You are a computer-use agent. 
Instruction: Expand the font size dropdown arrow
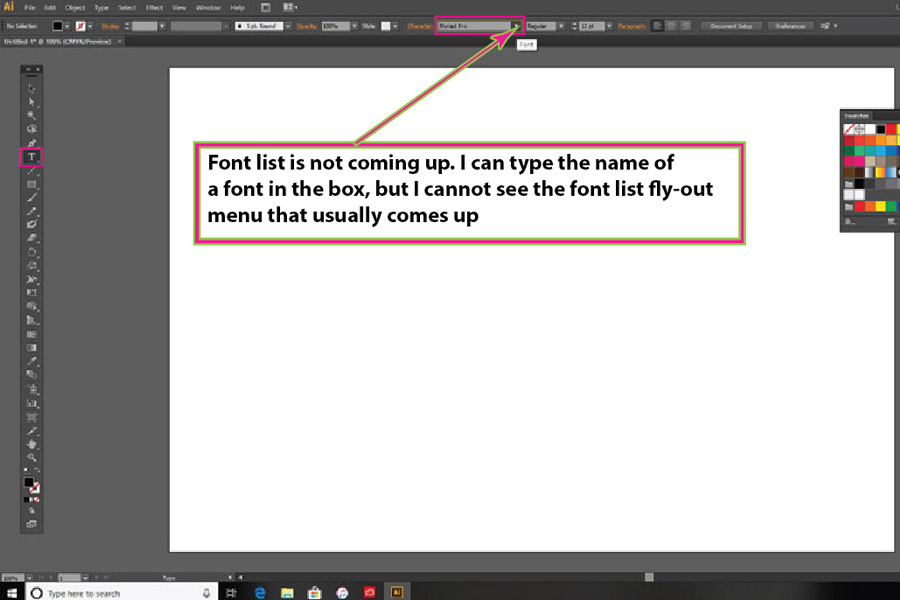(x=609, y=26)
